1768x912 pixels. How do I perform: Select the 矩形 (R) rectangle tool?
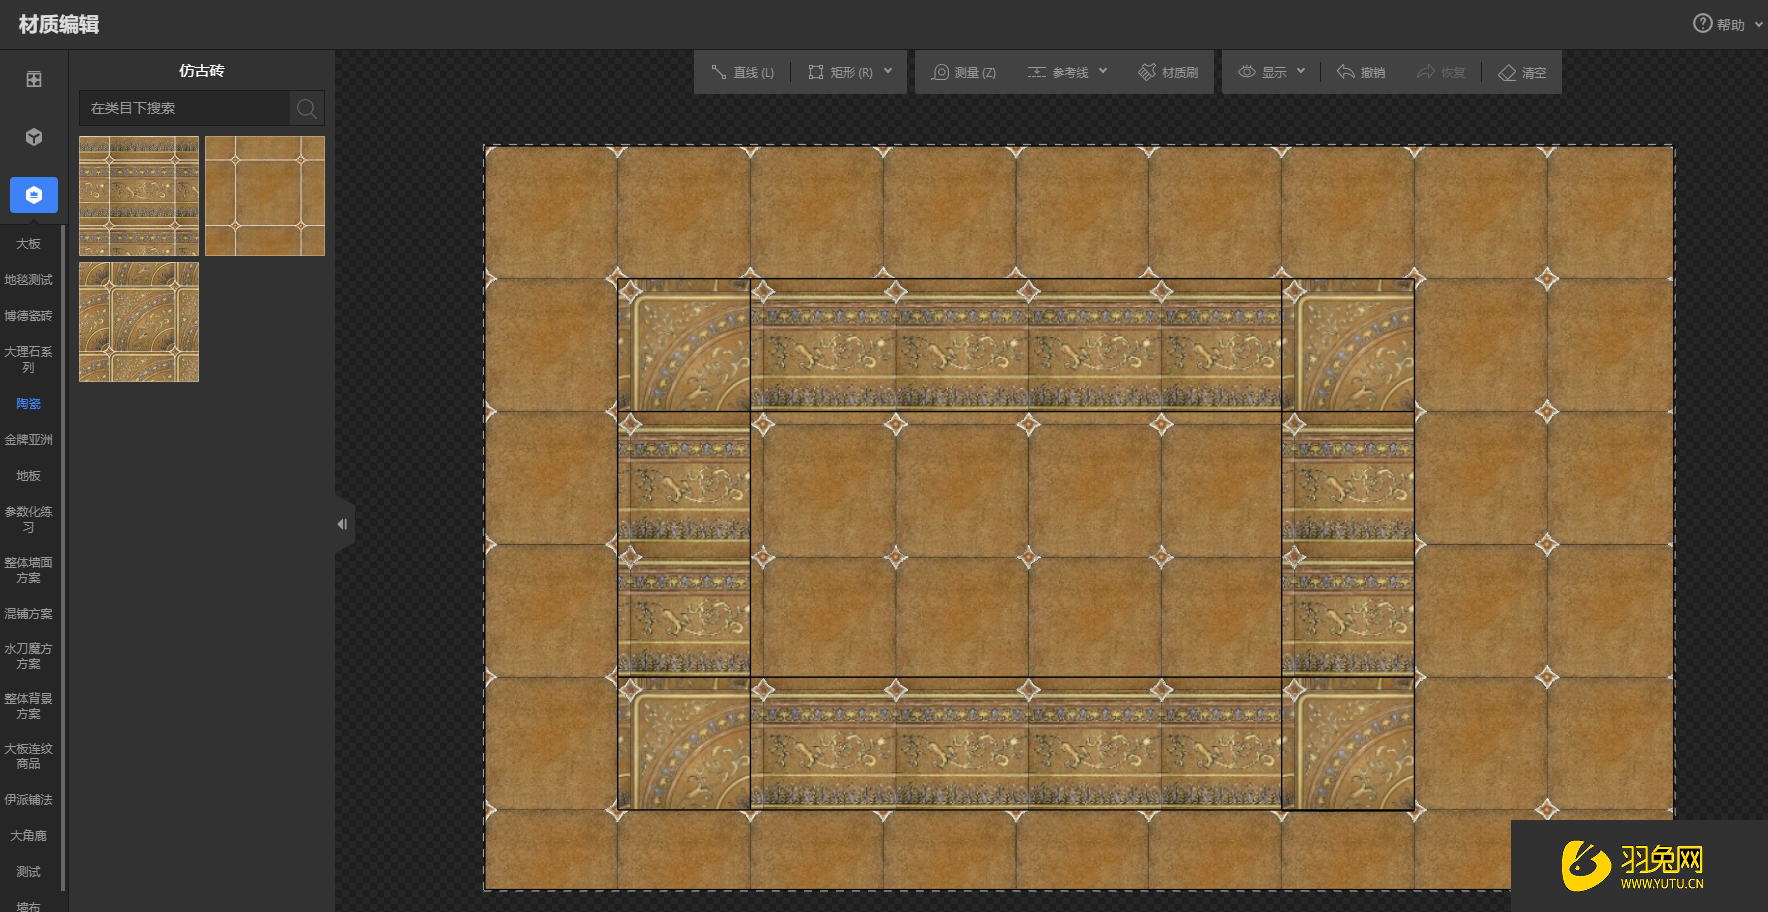click(840, 72)
